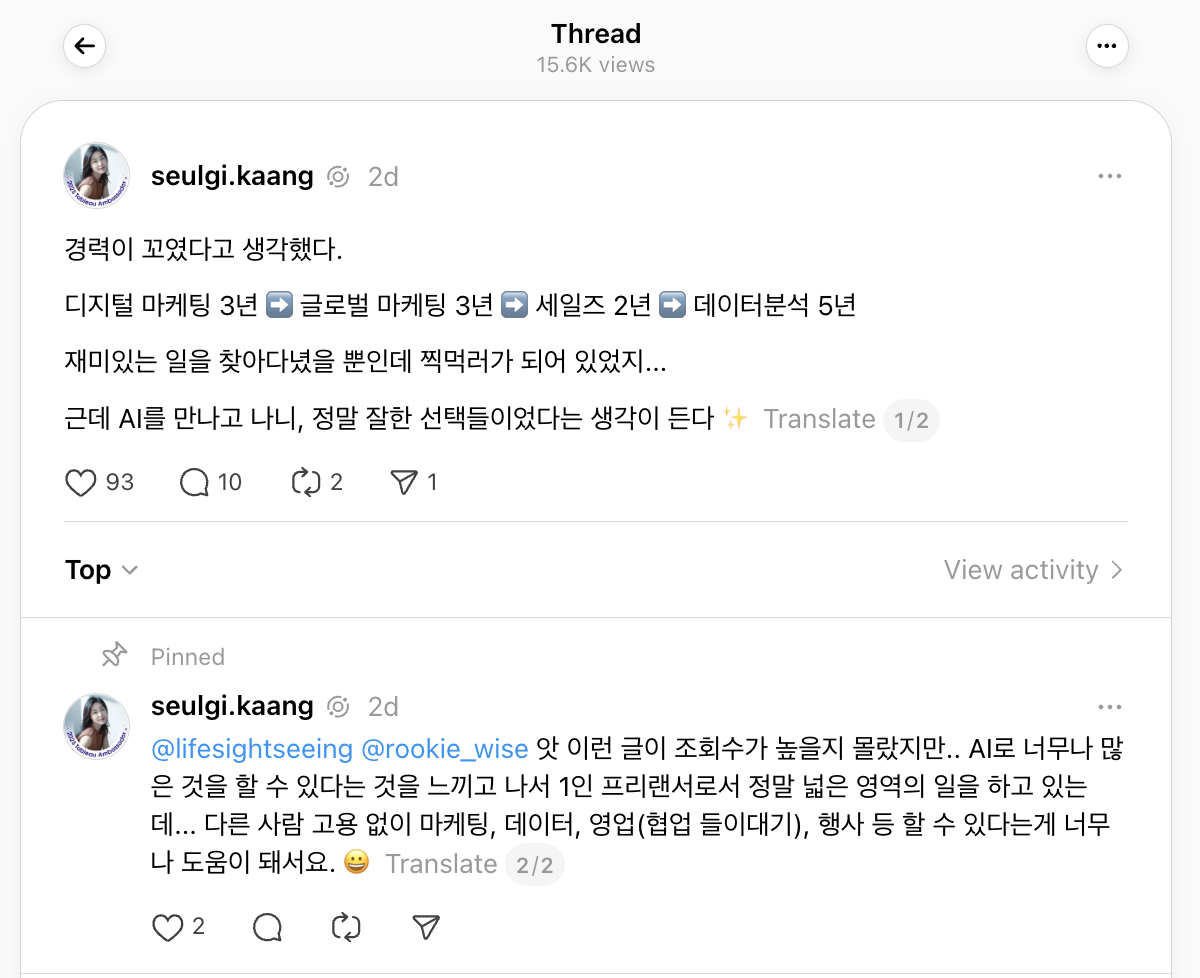Open the thread options via the top-right ellipsis
The height and width of the screenshot is (978, 1200).
[1107, 45]
